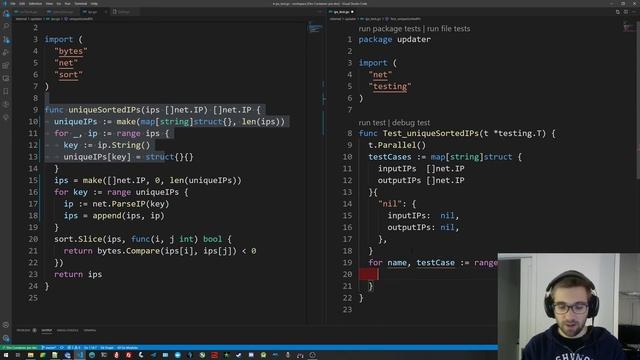Switch to the ips_test.go tab in right editor
Image resolution: width=640 pixels, height=360 pixels.
point(342,12)
